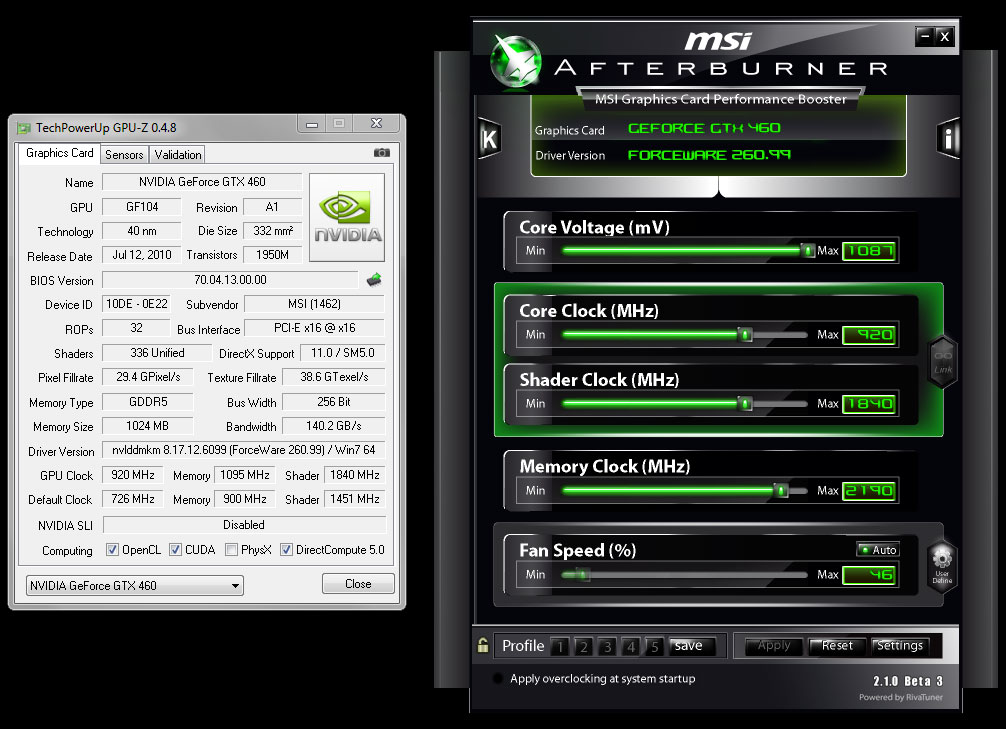
Task: Click the Default Clock value 726 MHz
Action: [133, 499]
